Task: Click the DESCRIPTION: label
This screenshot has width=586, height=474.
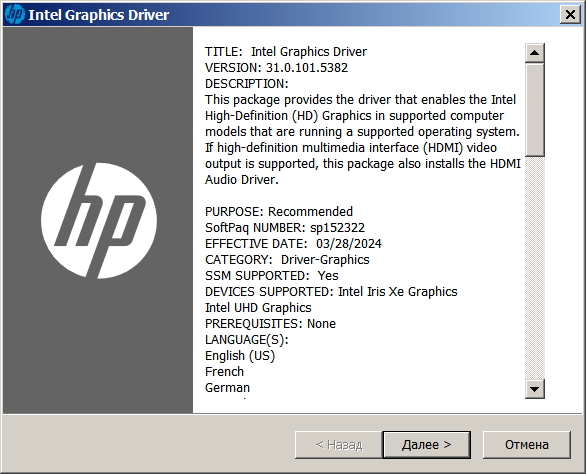Action: (x=247, y=84)
